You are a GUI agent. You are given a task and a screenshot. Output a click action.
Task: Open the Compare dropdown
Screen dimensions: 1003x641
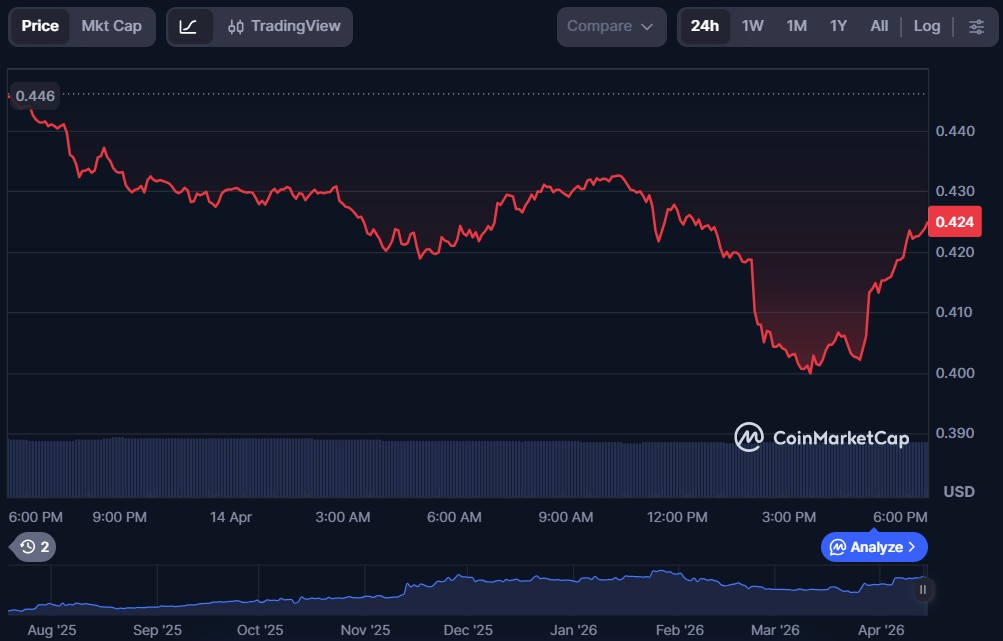click(610, 27)
